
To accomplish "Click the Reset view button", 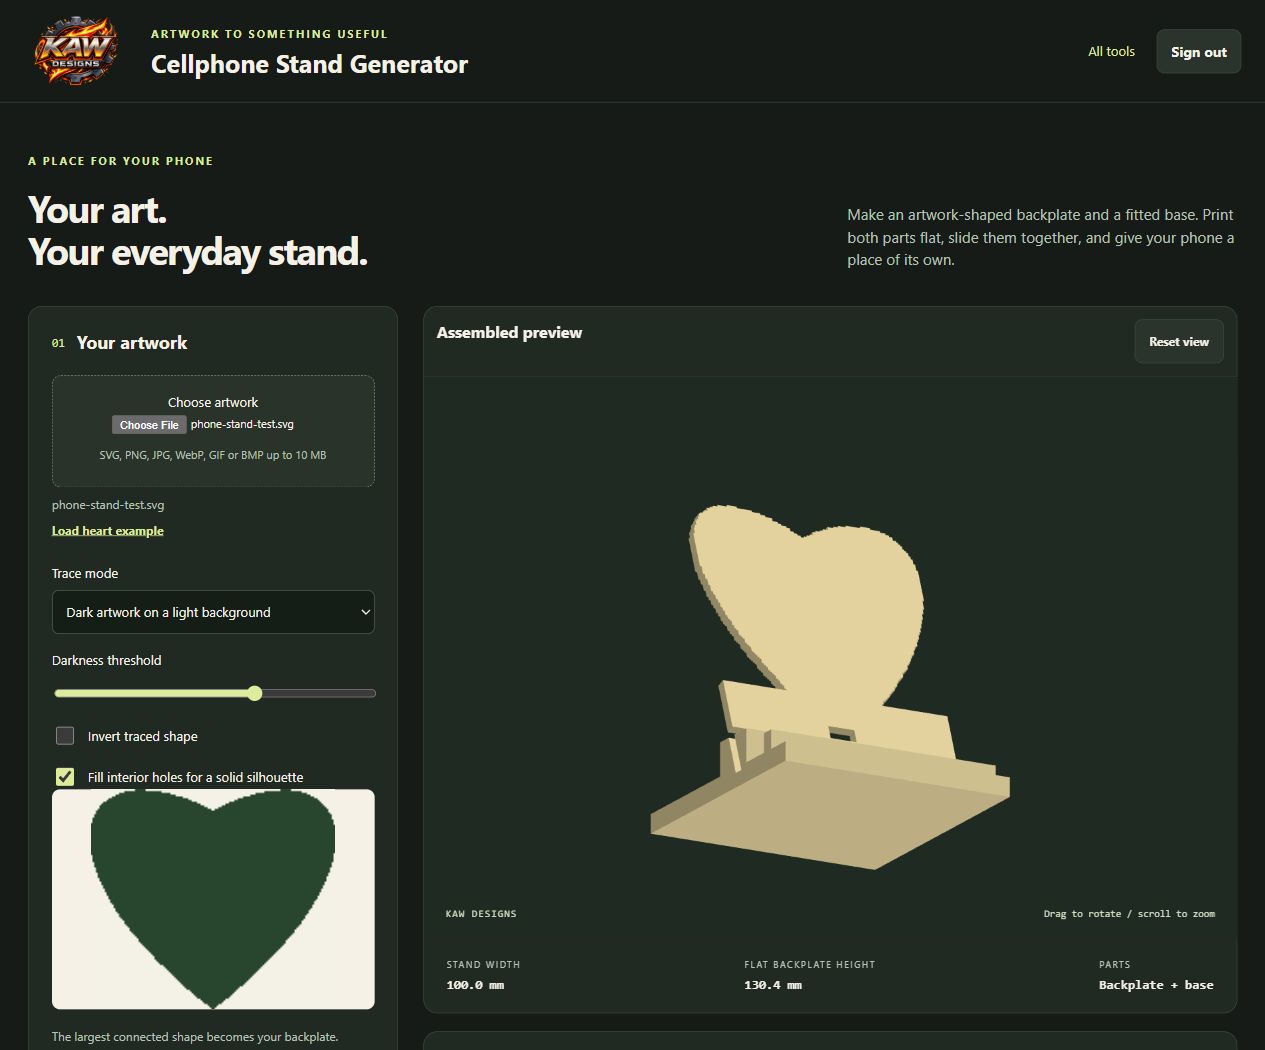I will coord(1179,342).
